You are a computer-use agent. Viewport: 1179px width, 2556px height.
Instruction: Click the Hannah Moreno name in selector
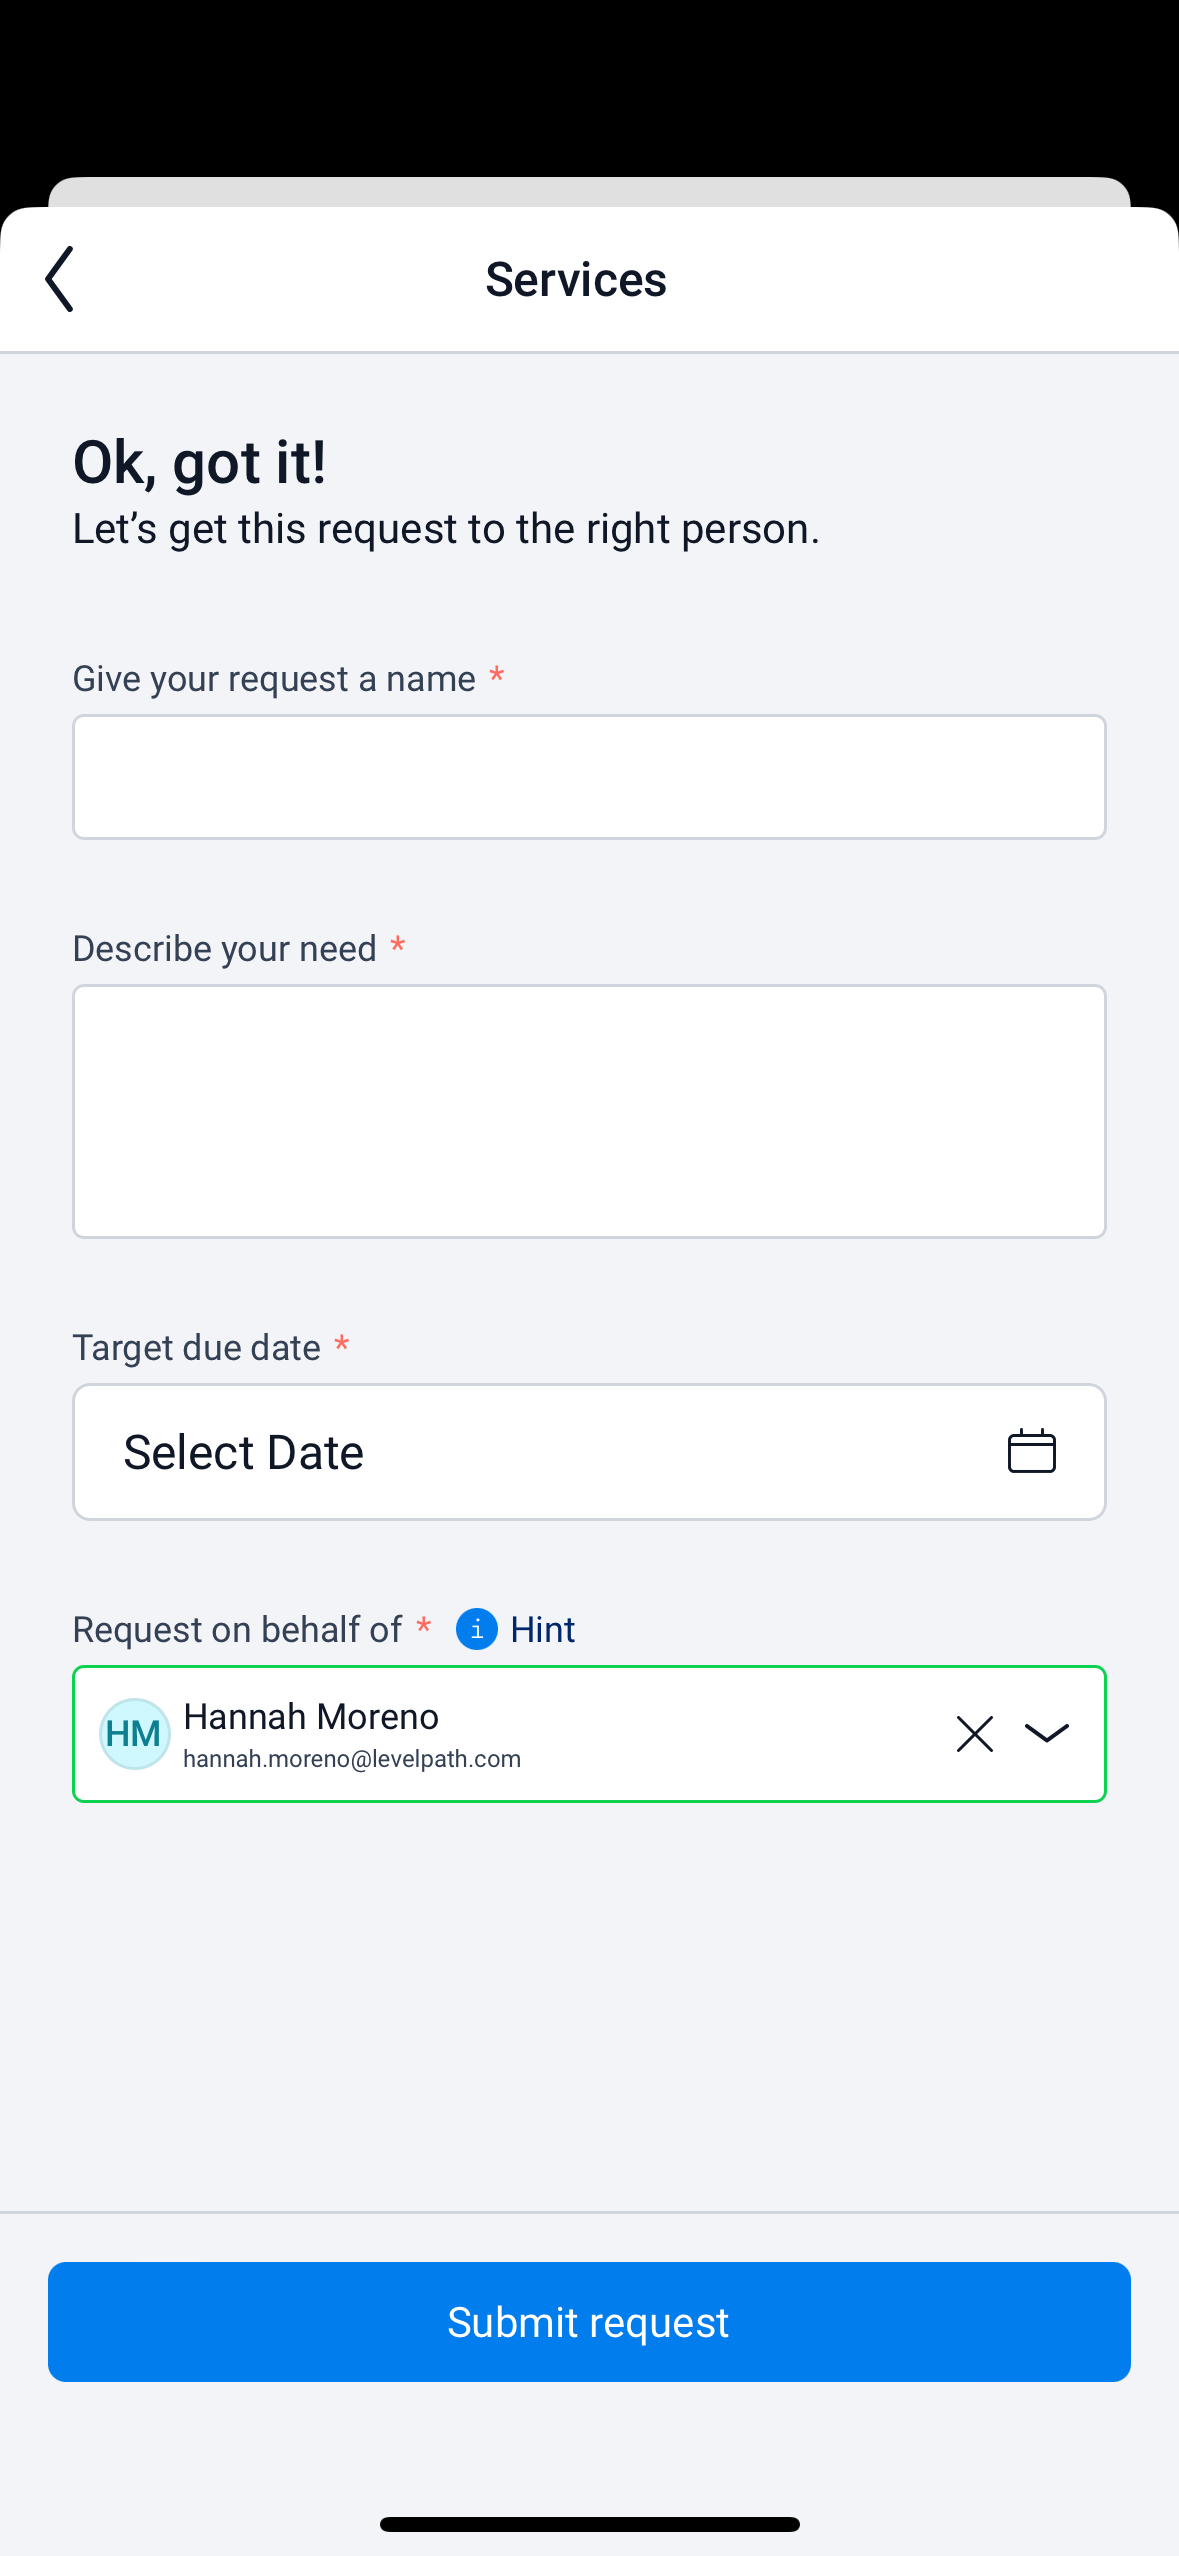[x=311, y=1716]
